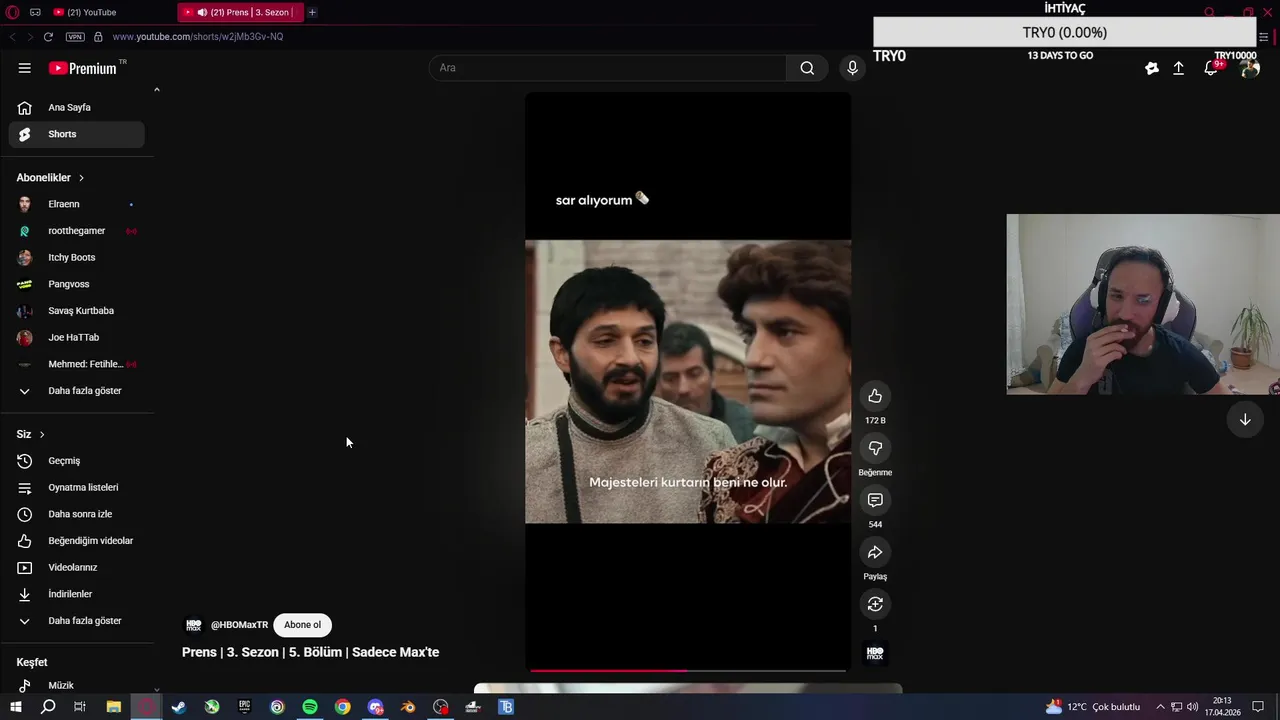Image resolution: width=1280 pixels, height=720 pixels.
Task: Click the Short video to pause
Action: 688,381
